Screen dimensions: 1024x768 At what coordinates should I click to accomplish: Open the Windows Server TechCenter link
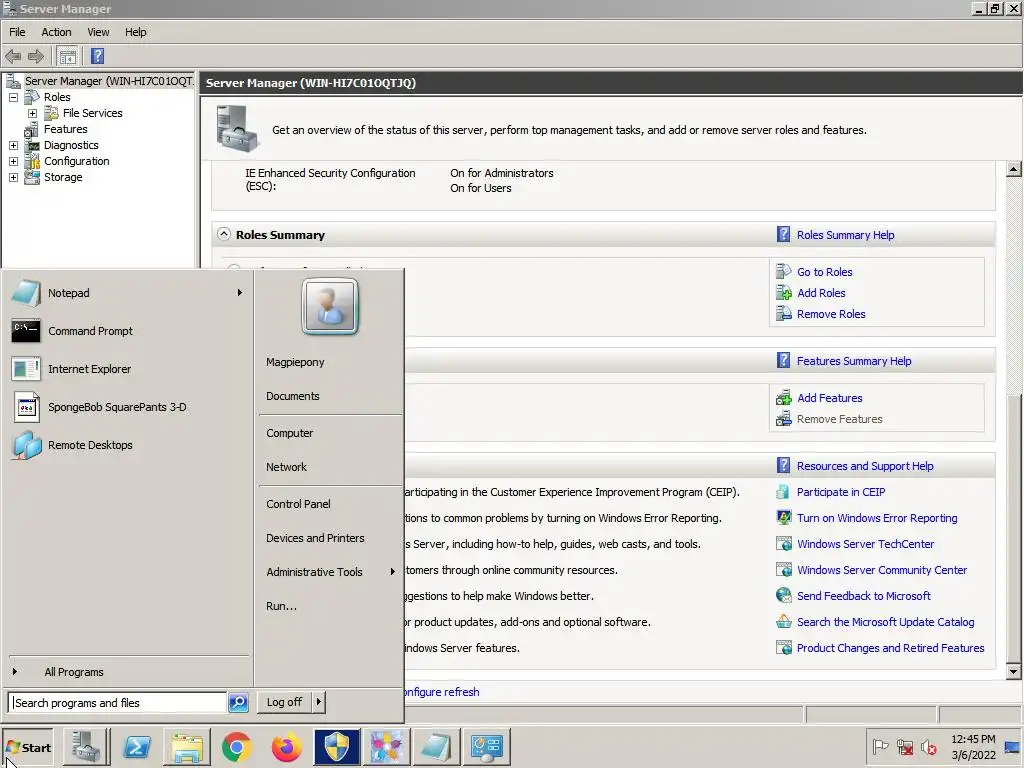865,544
